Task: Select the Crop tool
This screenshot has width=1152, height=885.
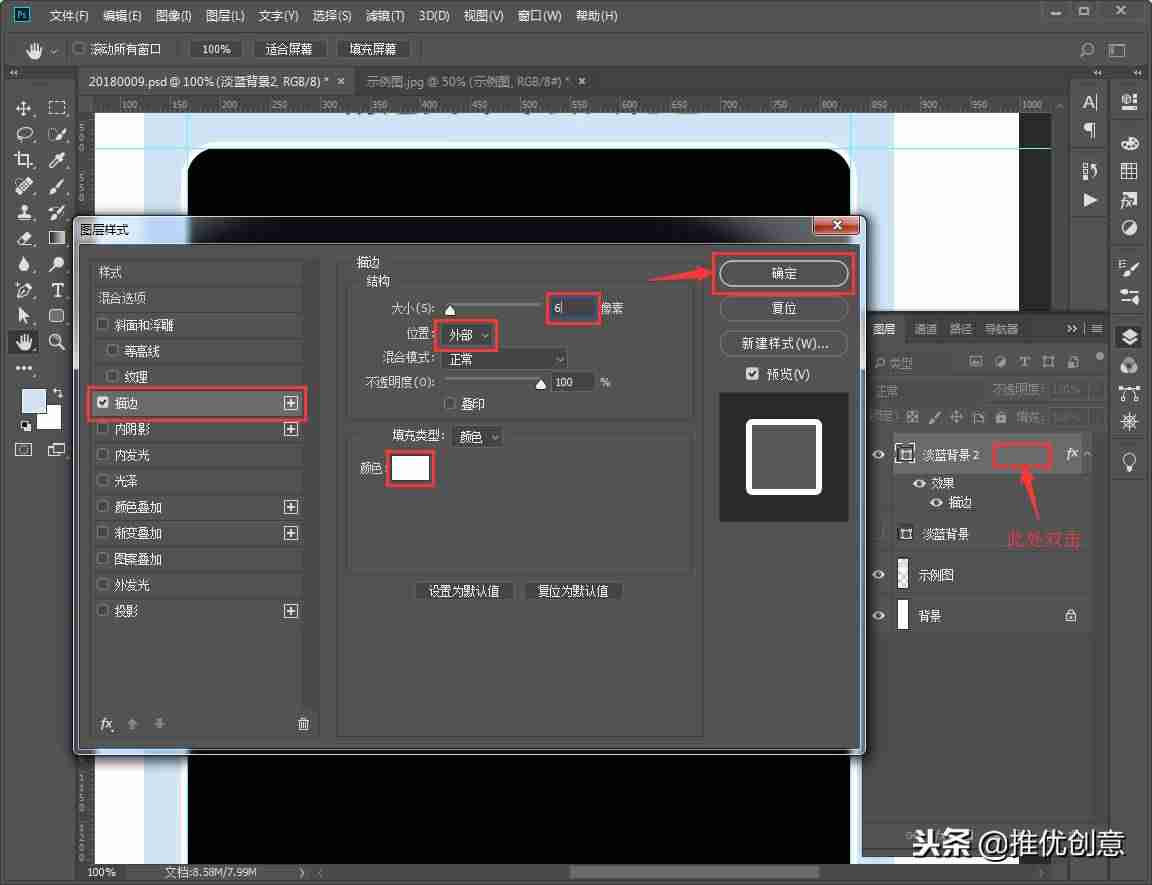Action: (24, 160)
